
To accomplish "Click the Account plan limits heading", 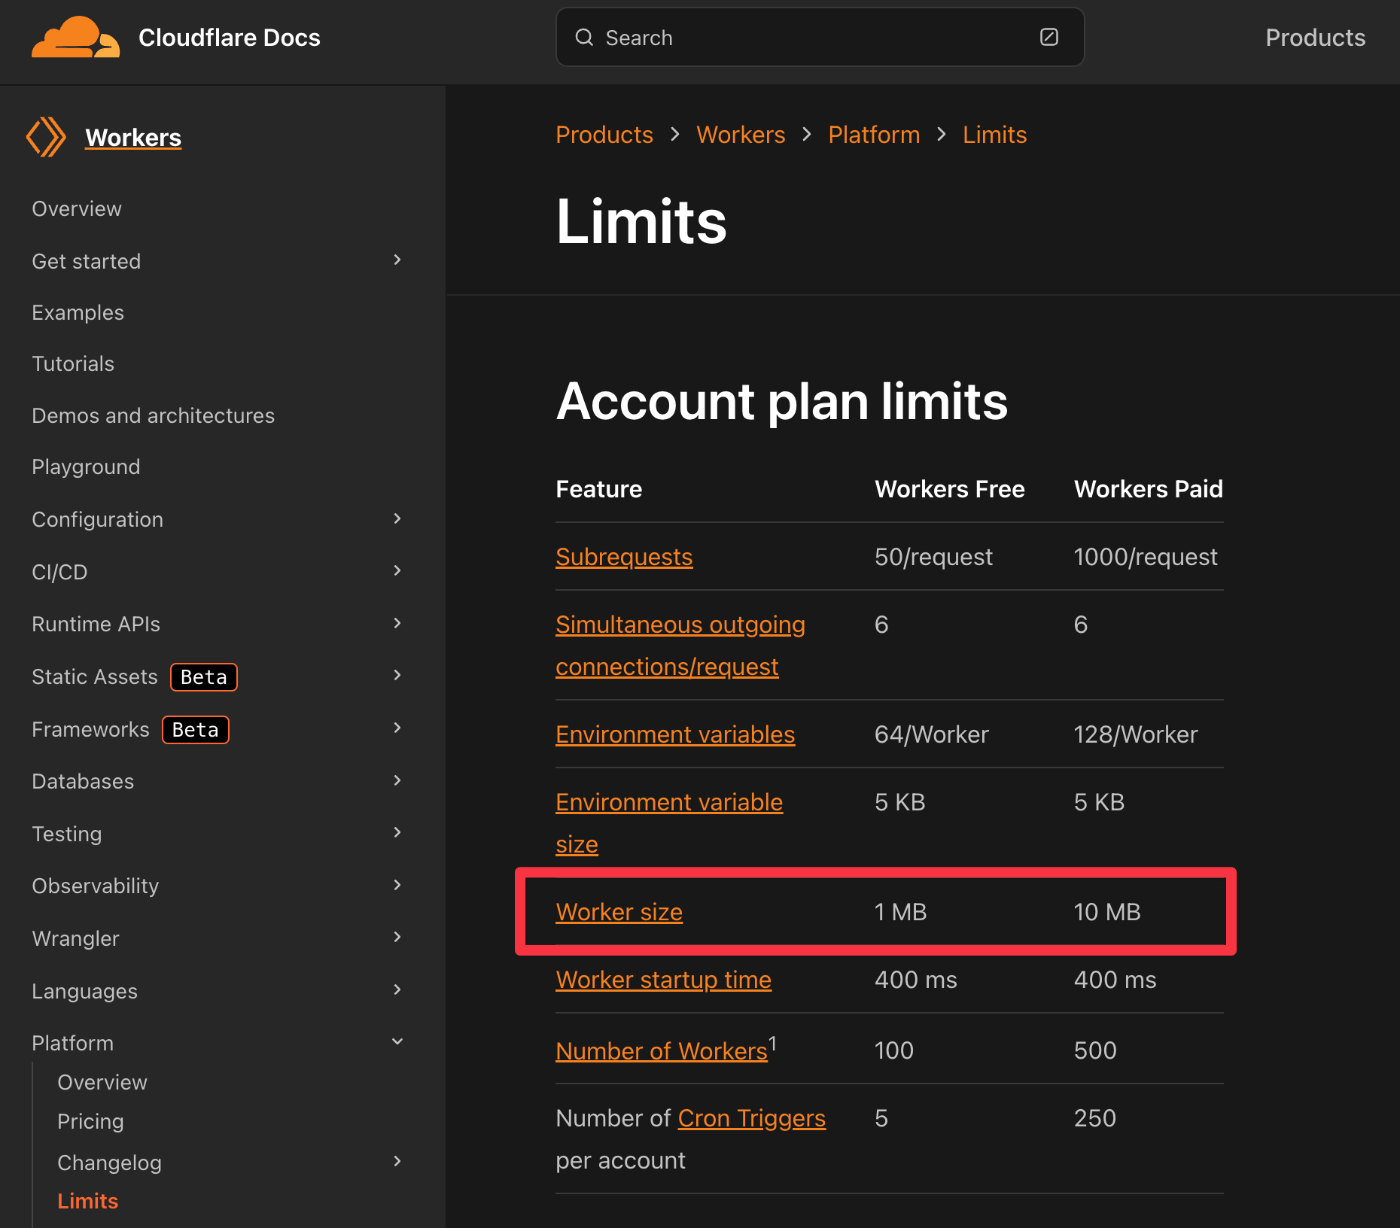I will [782, 401].
